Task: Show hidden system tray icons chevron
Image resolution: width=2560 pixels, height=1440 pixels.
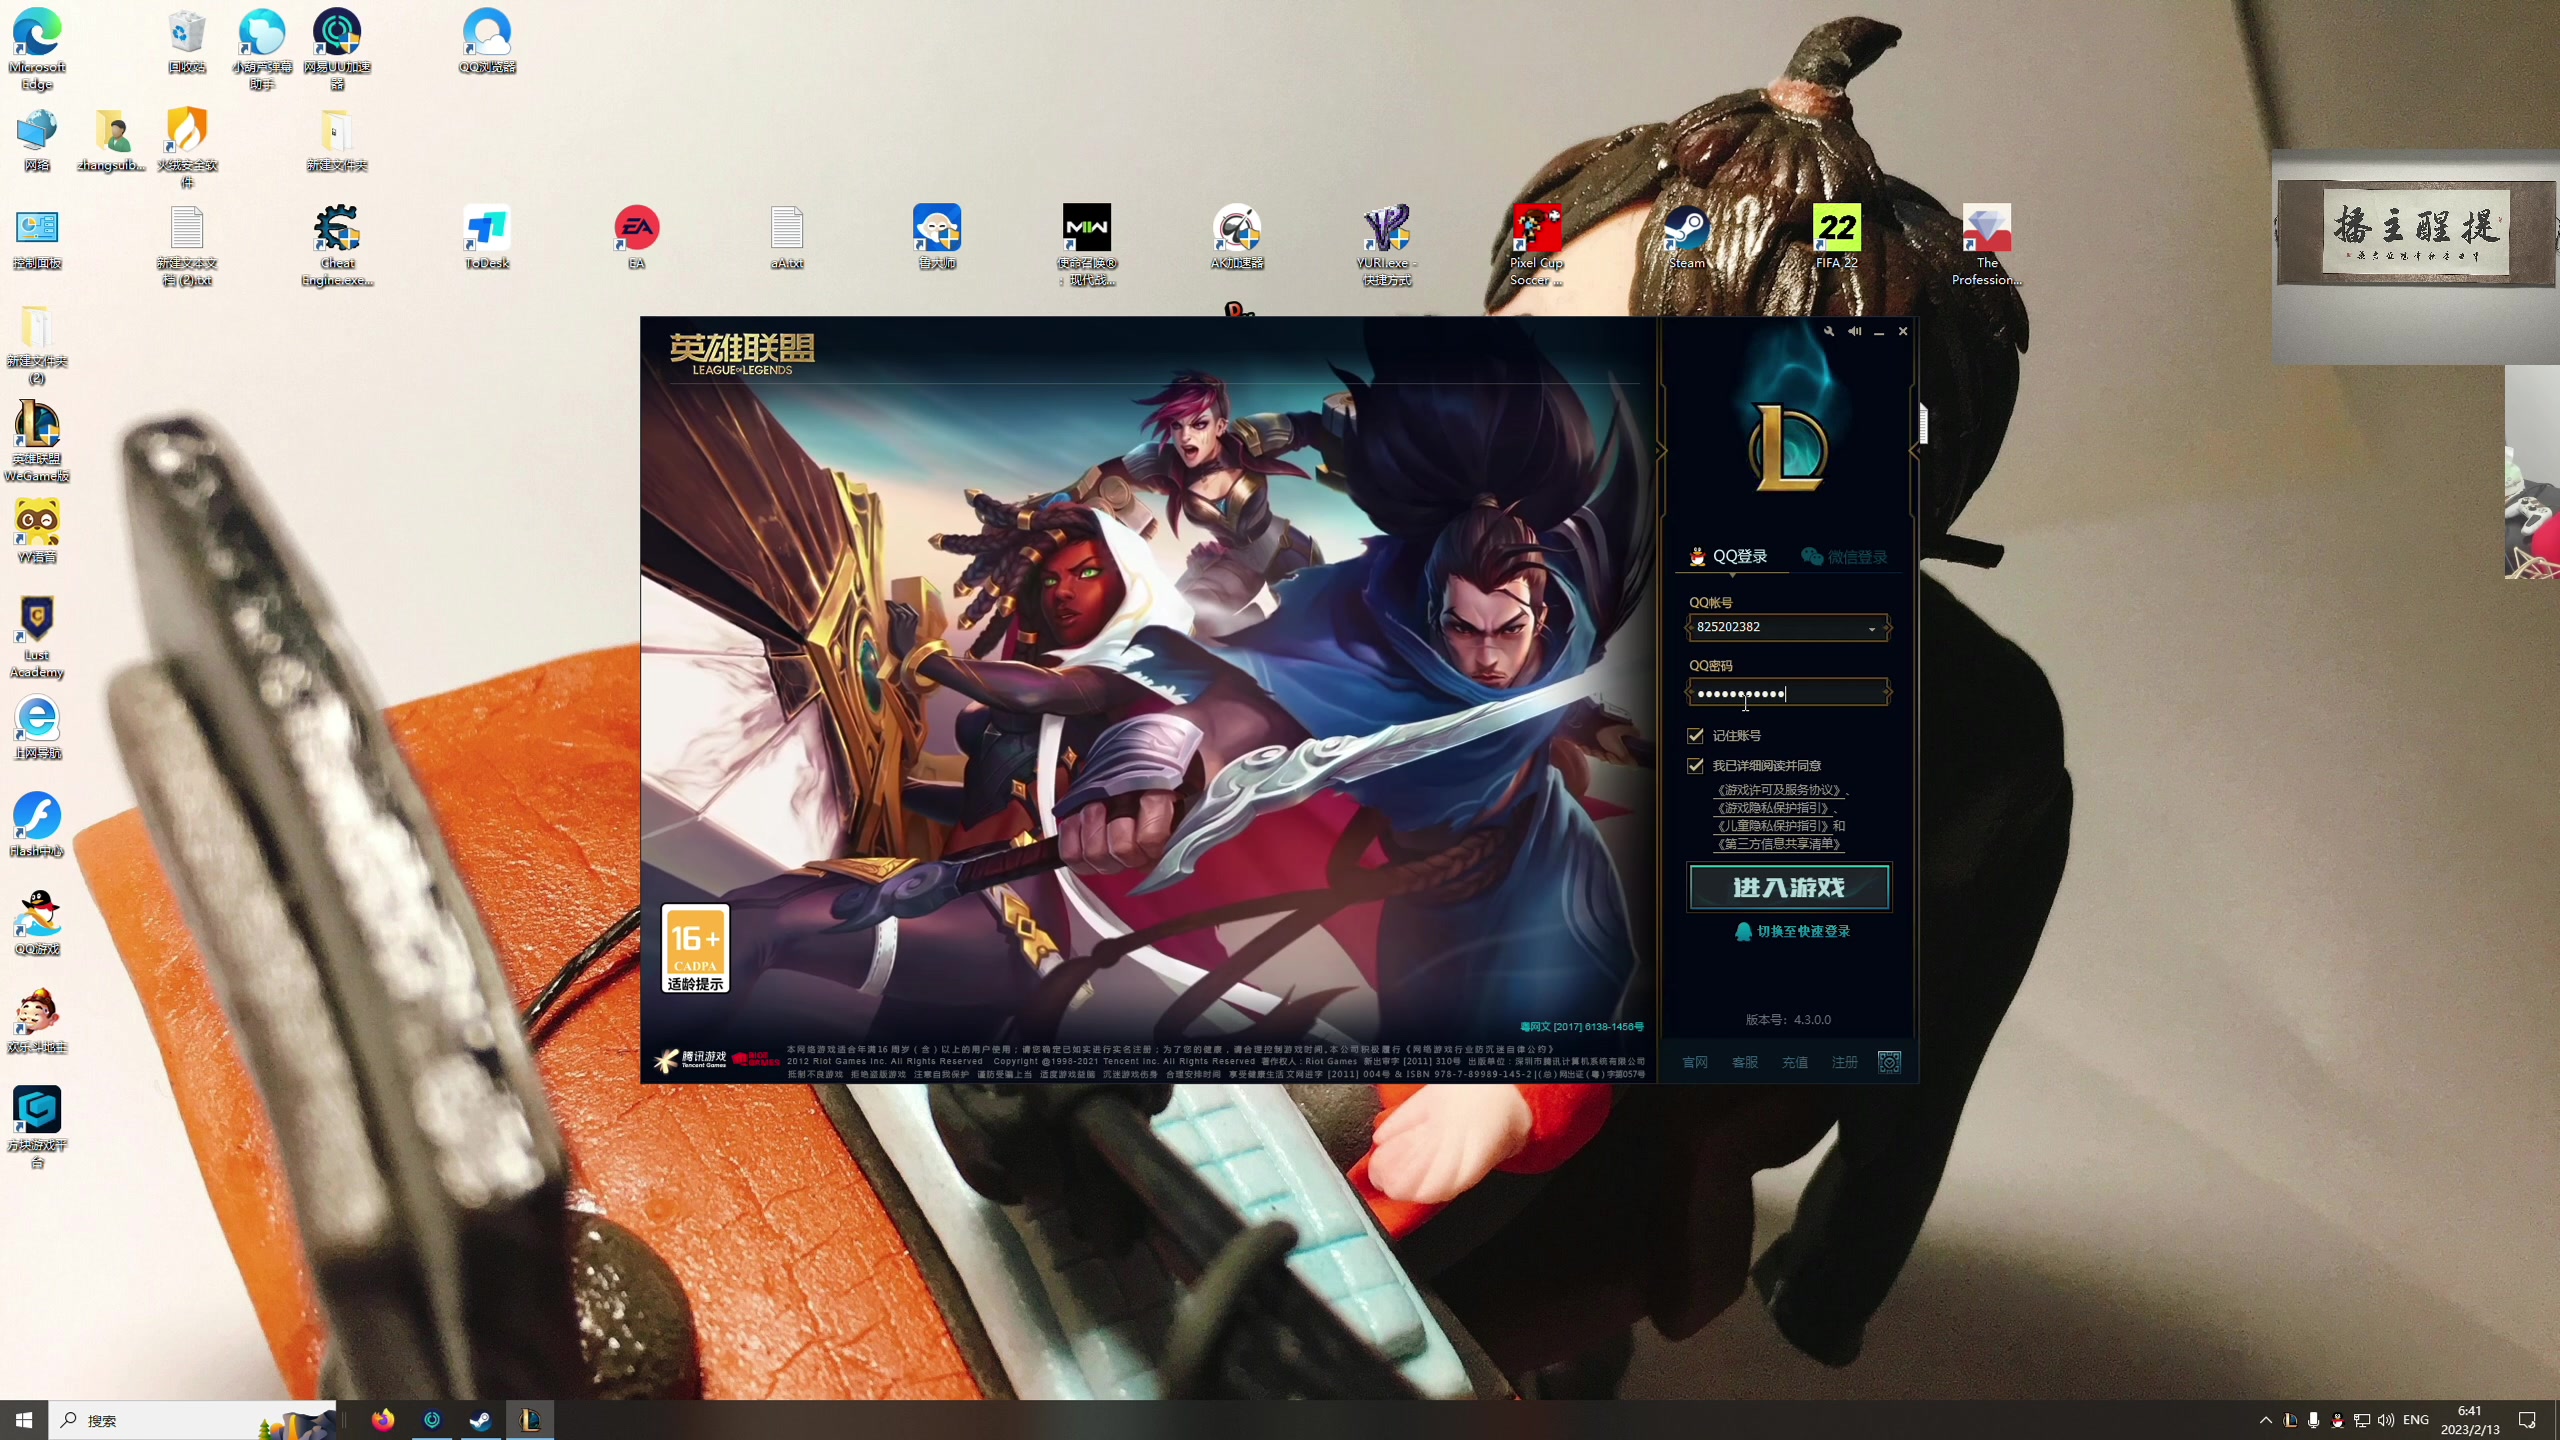Action: tap(2265, 1420)
